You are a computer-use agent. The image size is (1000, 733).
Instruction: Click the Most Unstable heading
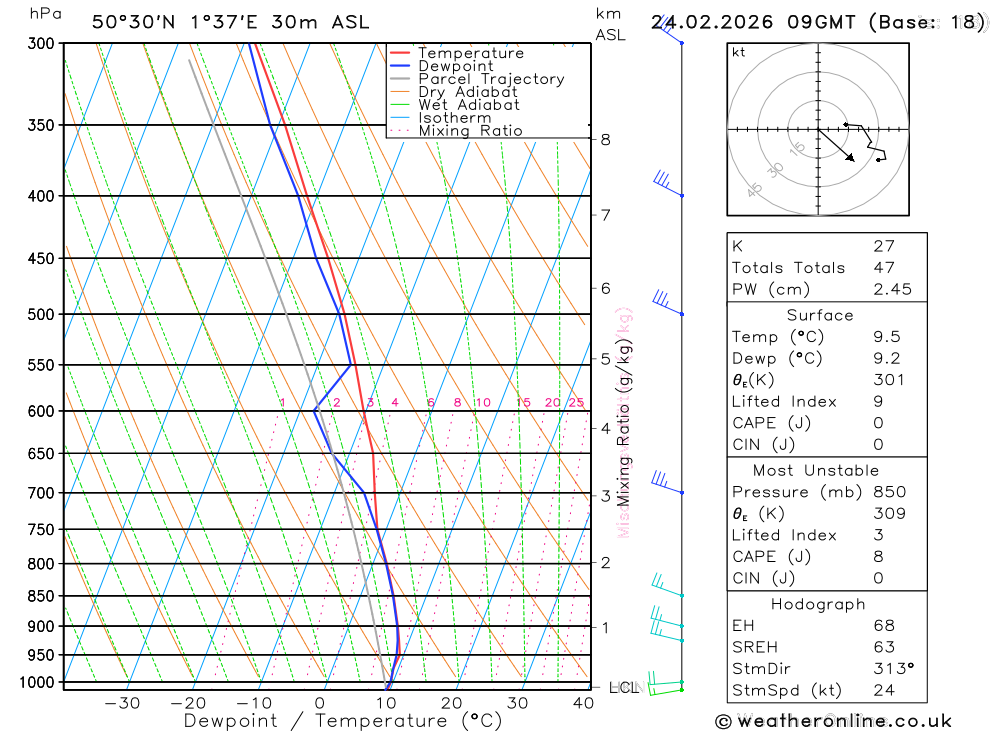[816, 471]
